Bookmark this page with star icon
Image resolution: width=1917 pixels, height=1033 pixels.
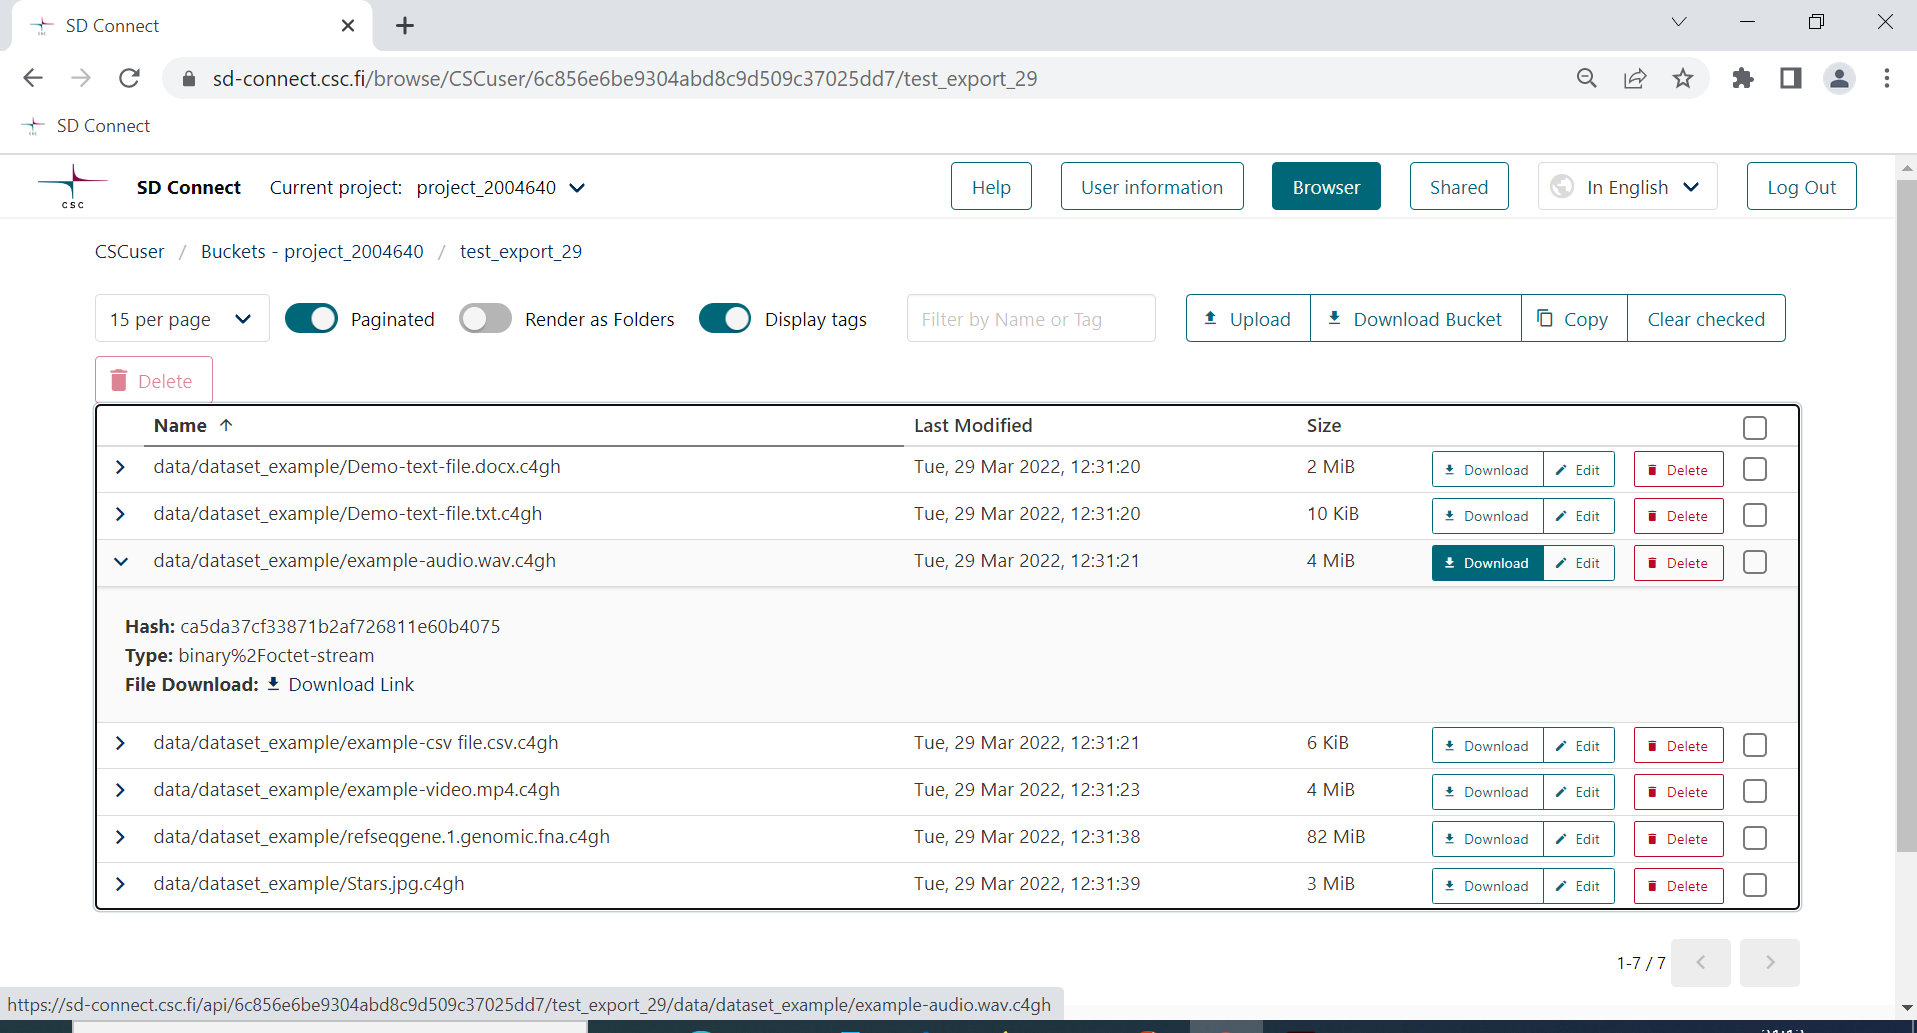click(x=1683, y=78)
